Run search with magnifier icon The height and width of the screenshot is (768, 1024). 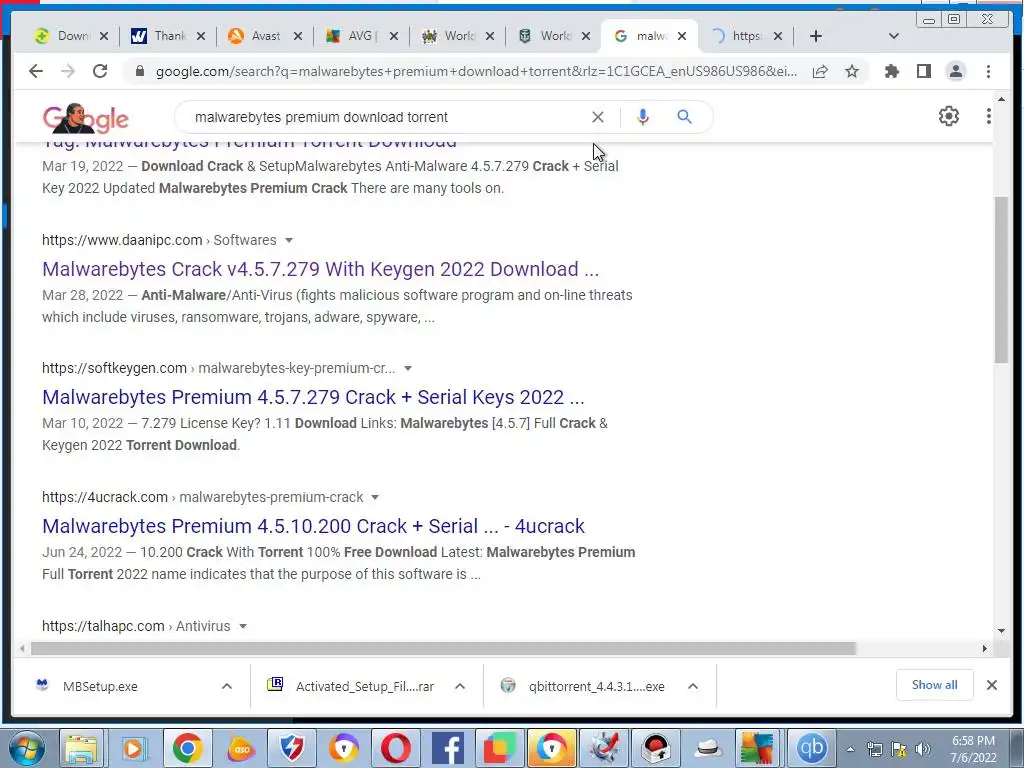click(x=684, y=117)
